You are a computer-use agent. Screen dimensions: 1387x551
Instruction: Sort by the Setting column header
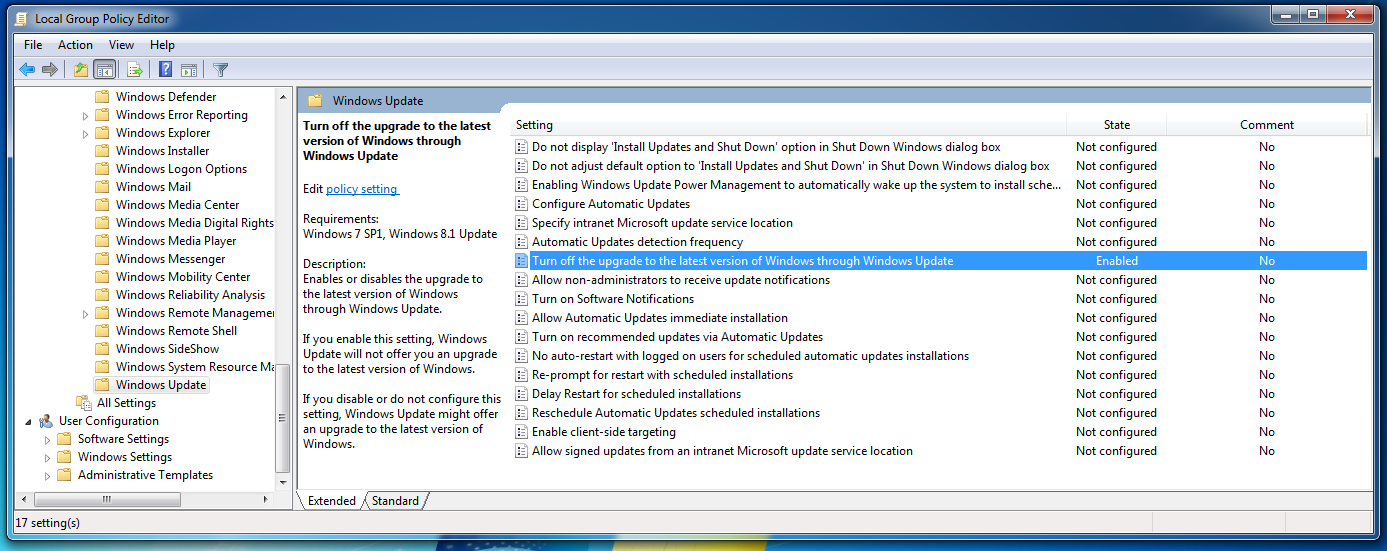click(788, 125)
